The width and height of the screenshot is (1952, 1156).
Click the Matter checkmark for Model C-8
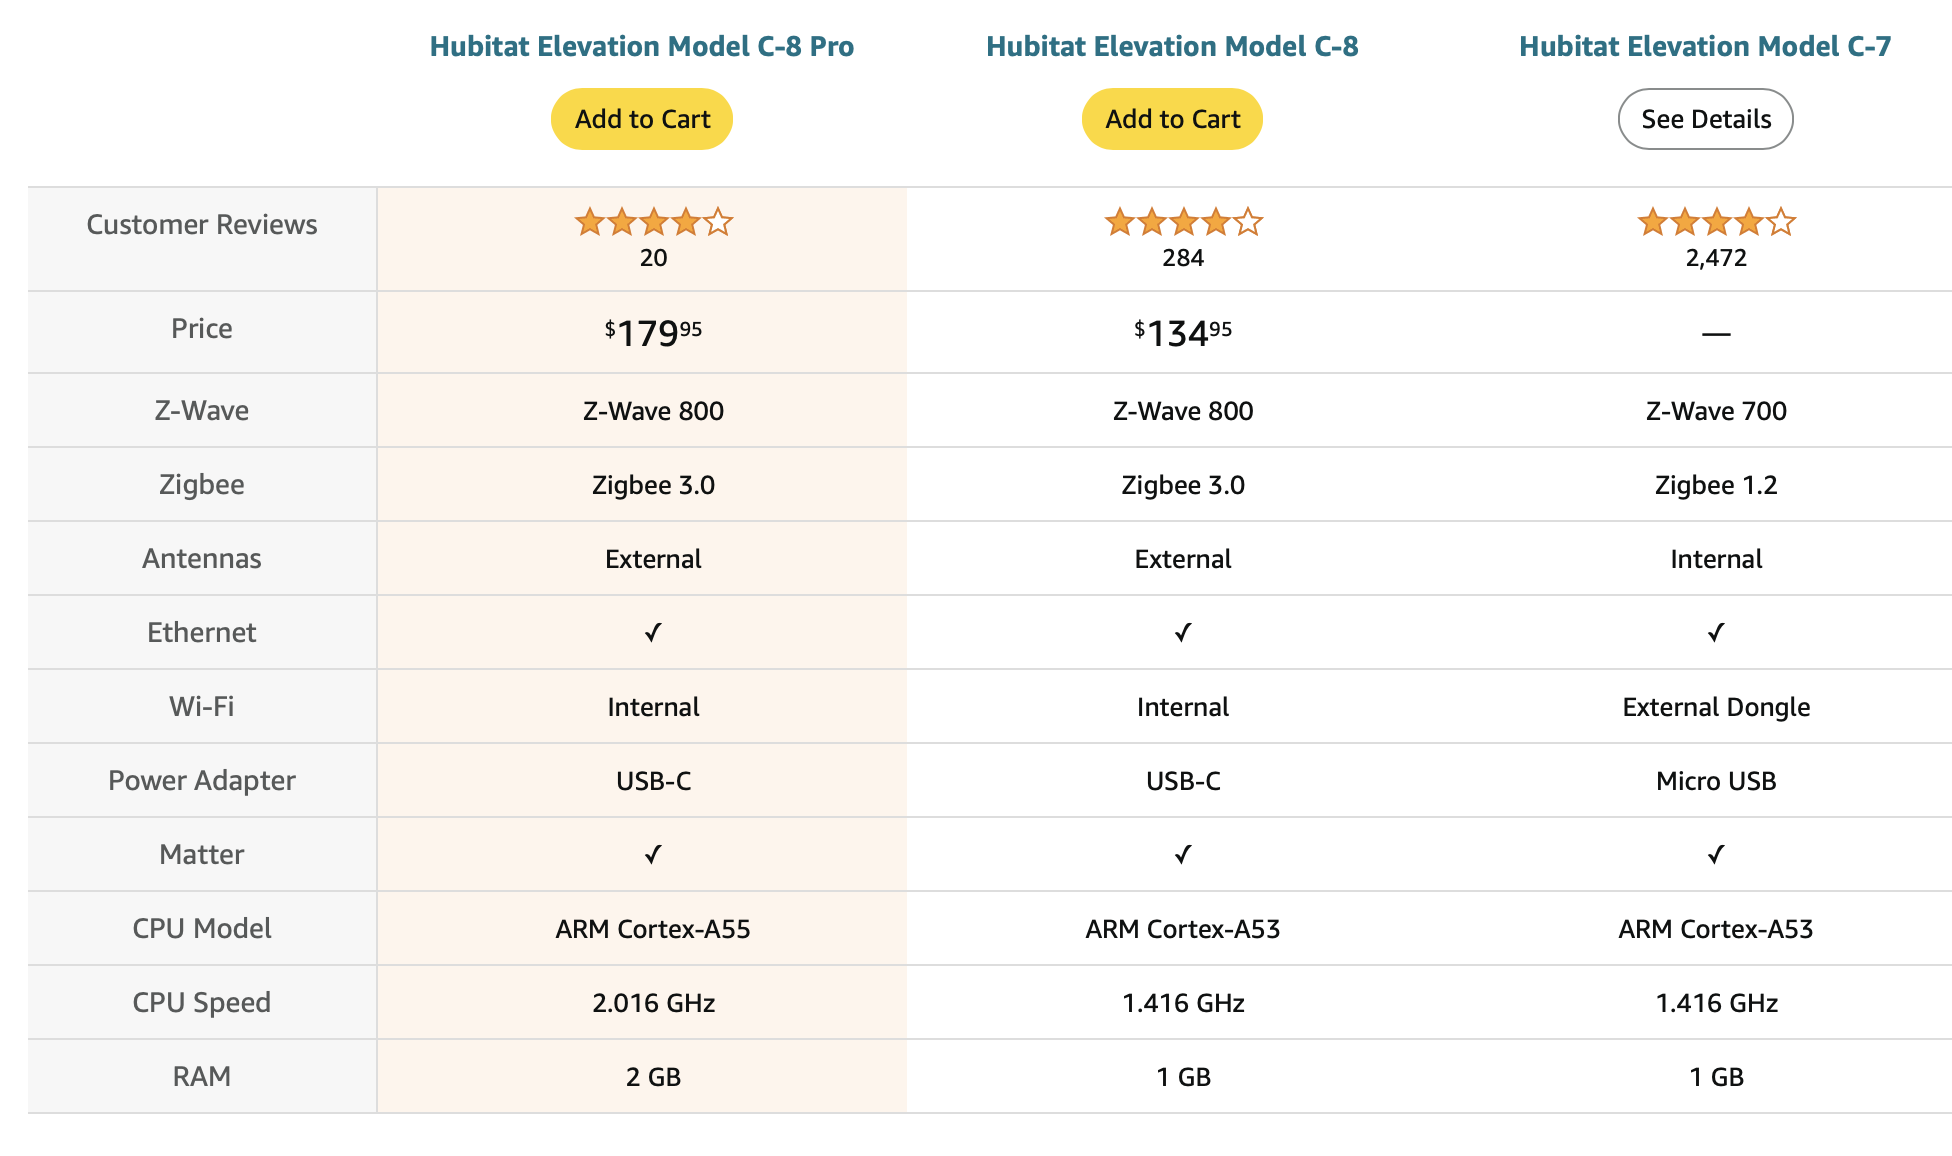tap(1183, 855)
